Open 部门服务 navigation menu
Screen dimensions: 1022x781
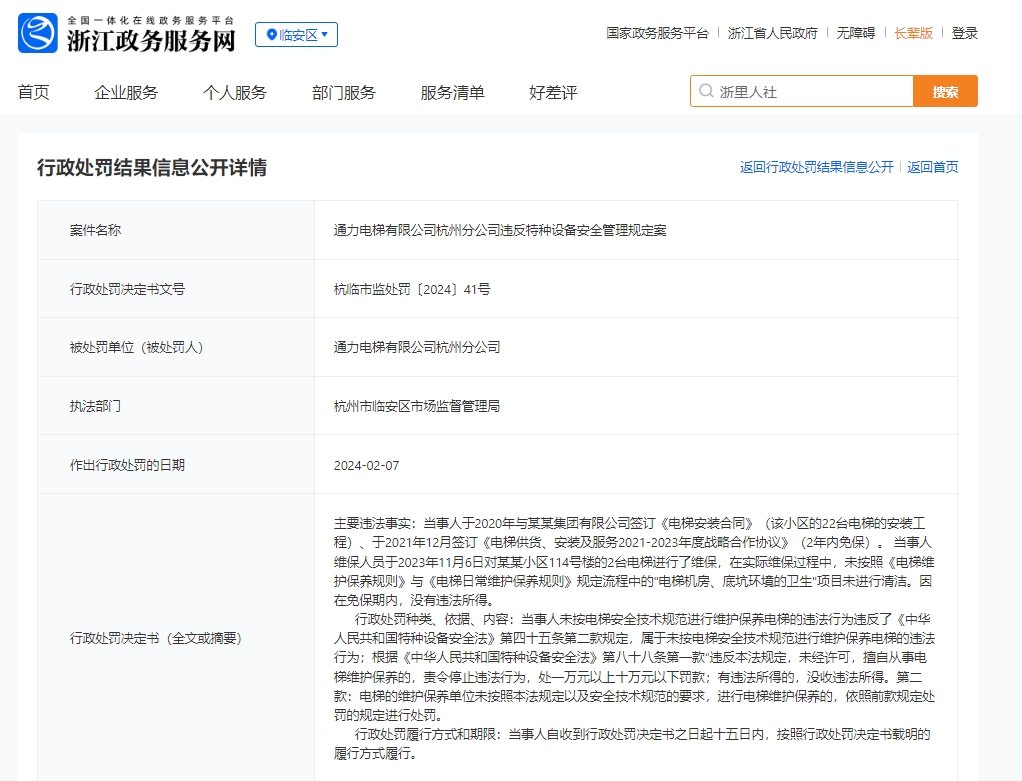click(344, 93)
